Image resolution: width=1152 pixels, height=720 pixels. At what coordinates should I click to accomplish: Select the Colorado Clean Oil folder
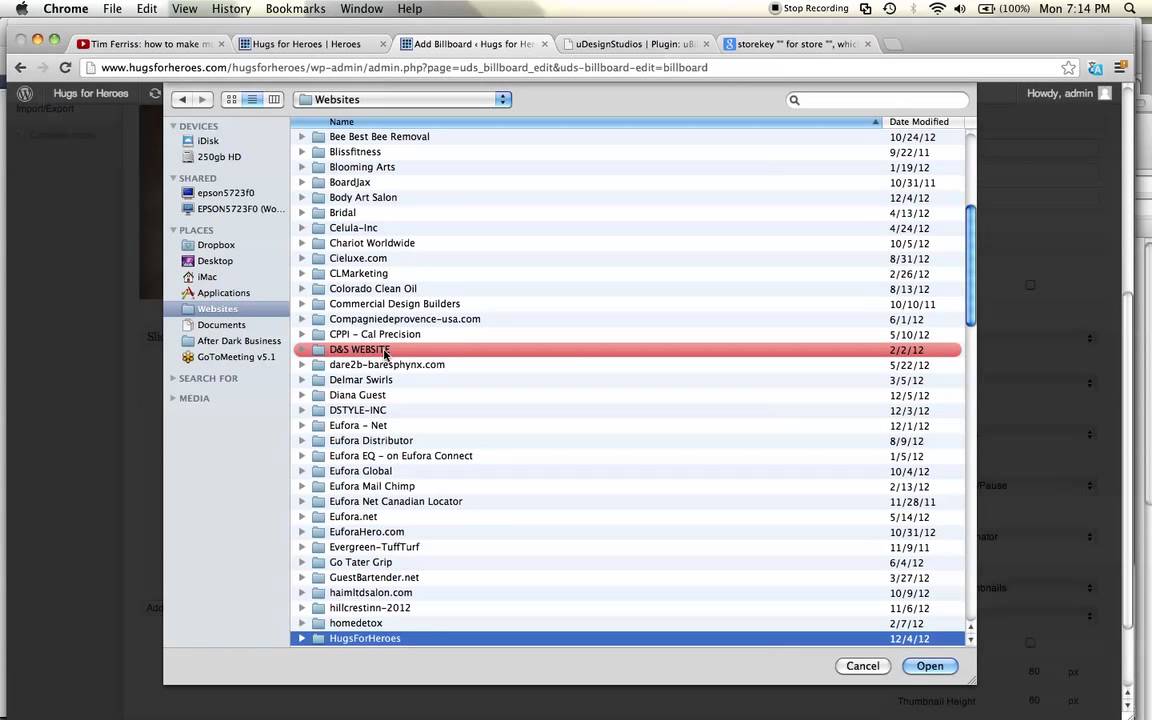pyautogui.click(x=628, y=289)
